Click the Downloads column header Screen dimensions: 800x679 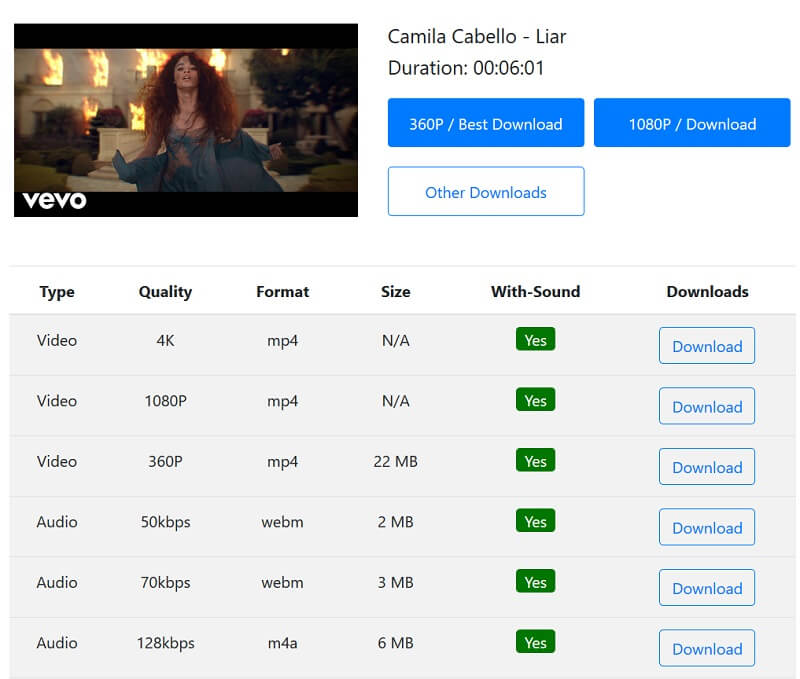click(707, 292)
